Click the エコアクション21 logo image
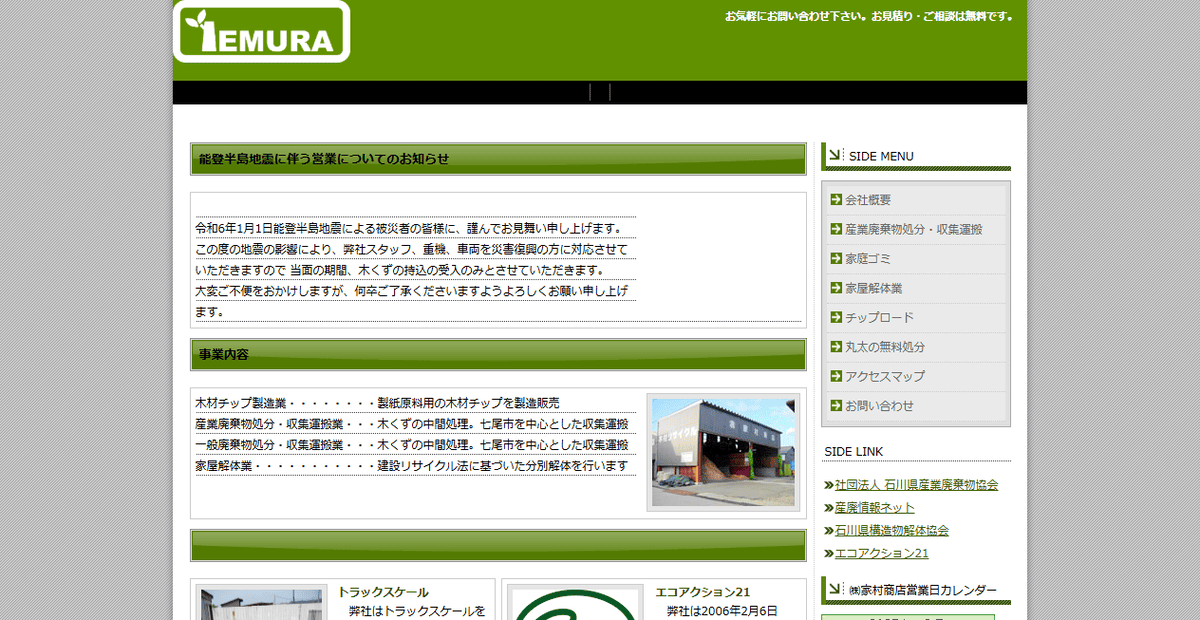The image size is (1200, 620). (573, 607)
